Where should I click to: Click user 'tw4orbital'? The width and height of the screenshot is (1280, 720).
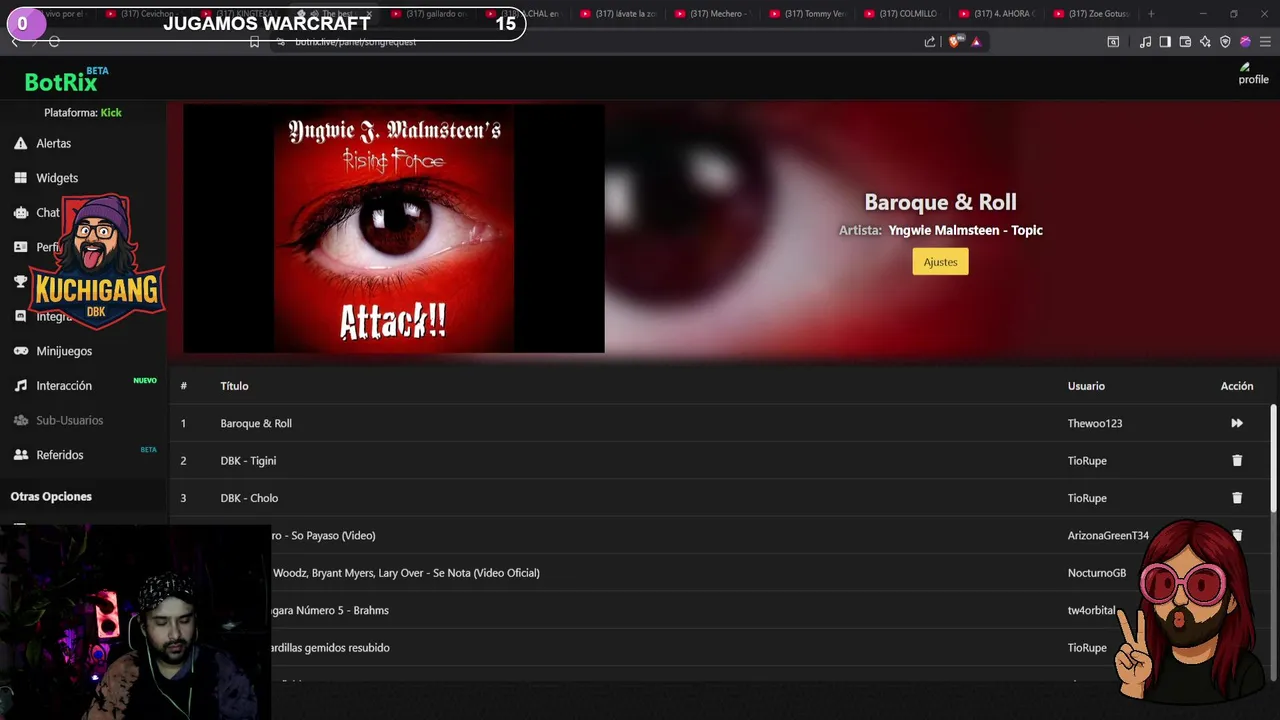[1091, 610]
